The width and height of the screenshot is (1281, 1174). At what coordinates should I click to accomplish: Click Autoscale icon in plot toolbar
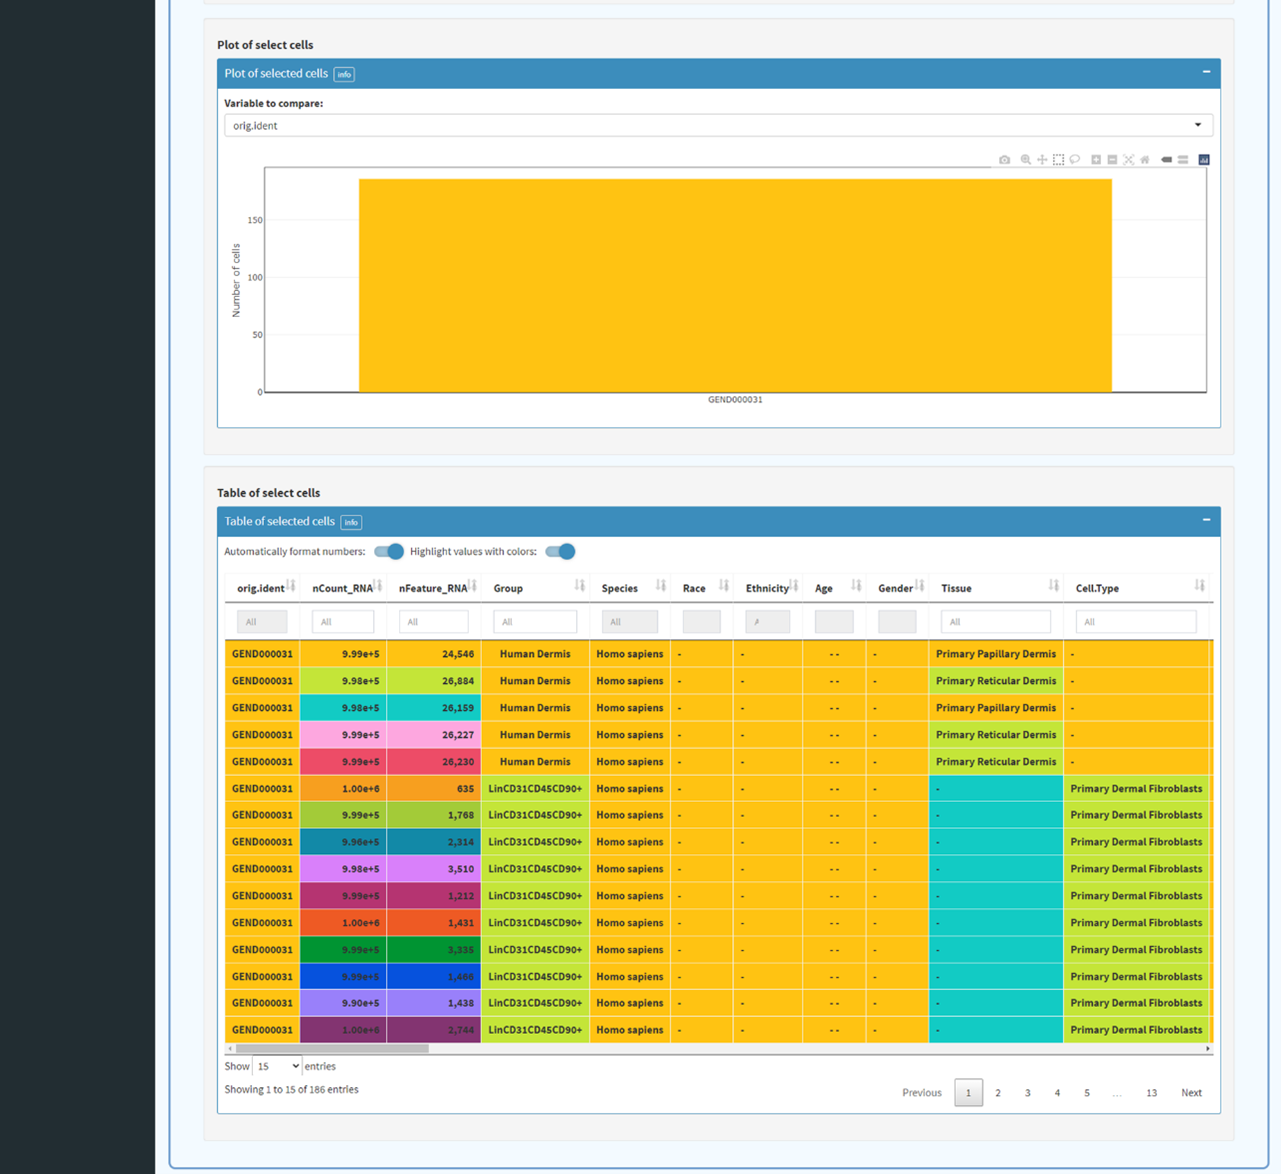coord(1129,160)
